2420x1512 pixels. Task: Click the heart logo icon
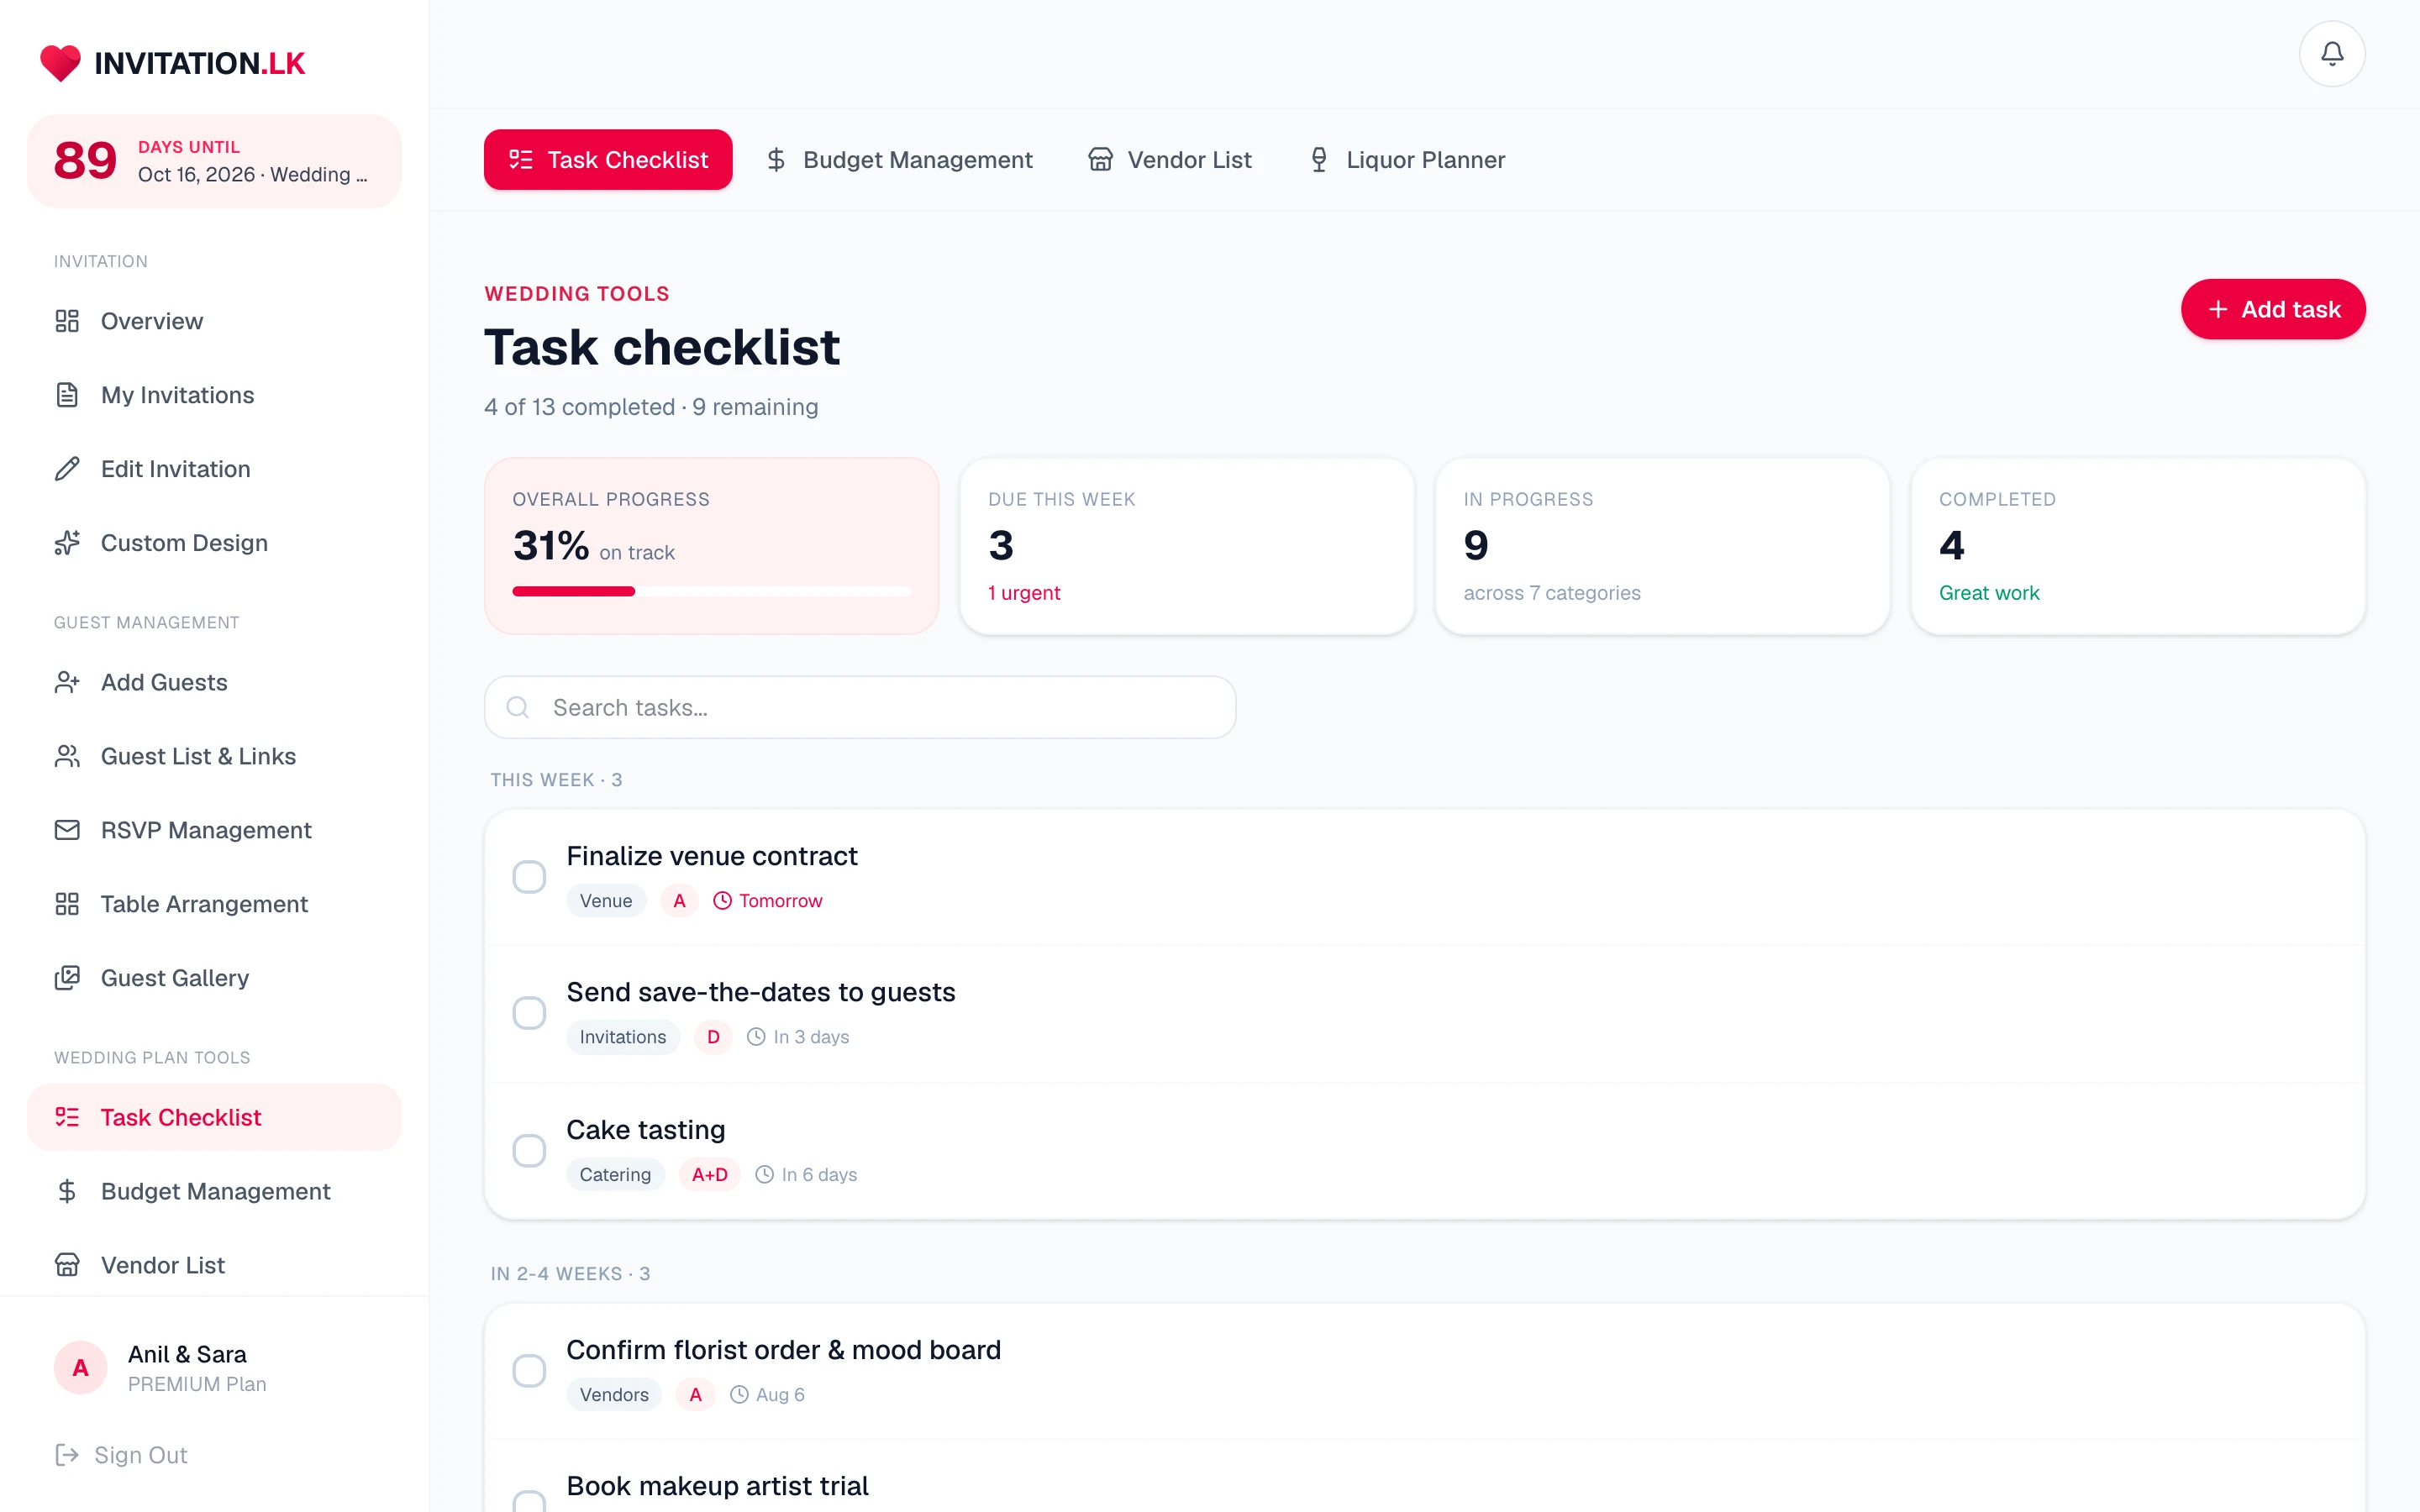60,63
